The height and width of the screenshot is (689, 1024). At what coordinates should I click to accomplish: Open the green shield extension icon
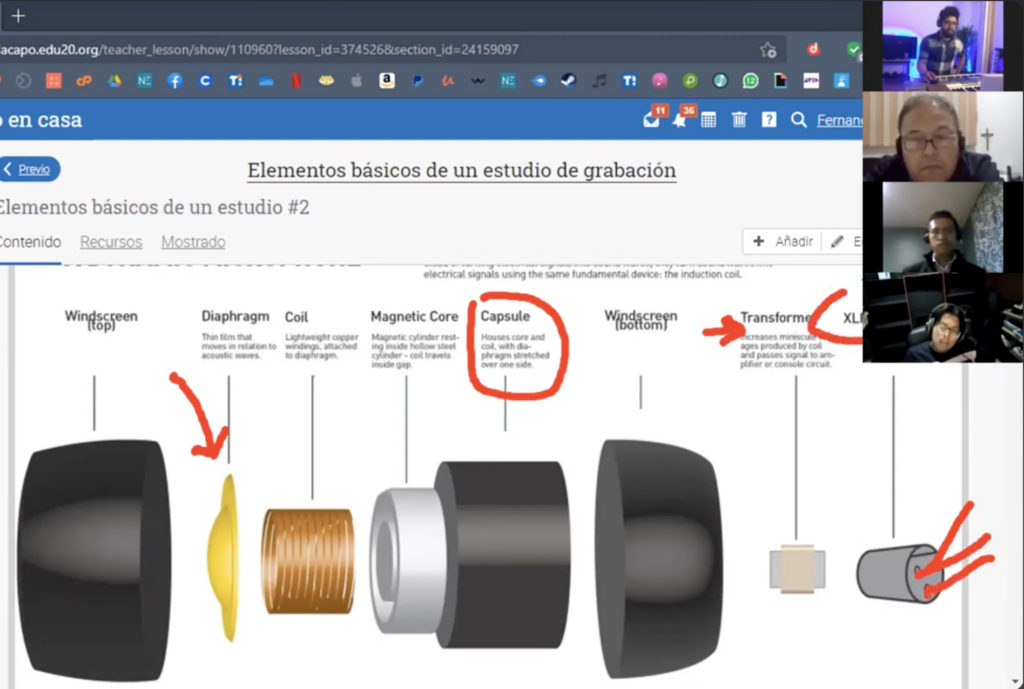click(853, 49)
